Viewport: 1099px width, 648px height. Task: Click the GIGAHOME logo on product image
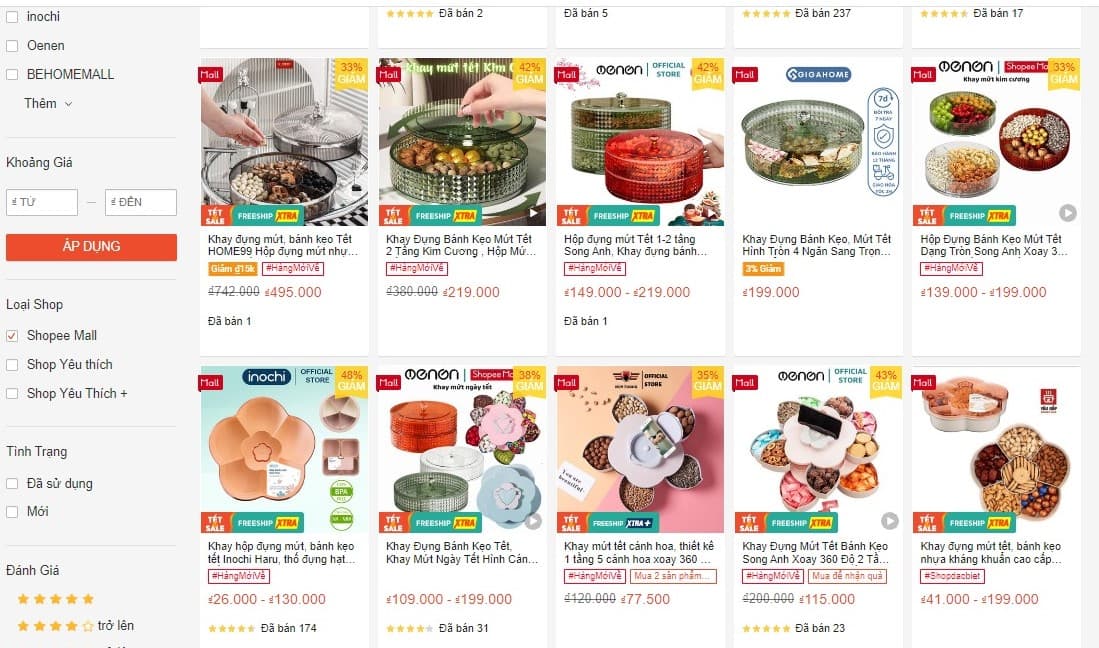coord(818,74)
